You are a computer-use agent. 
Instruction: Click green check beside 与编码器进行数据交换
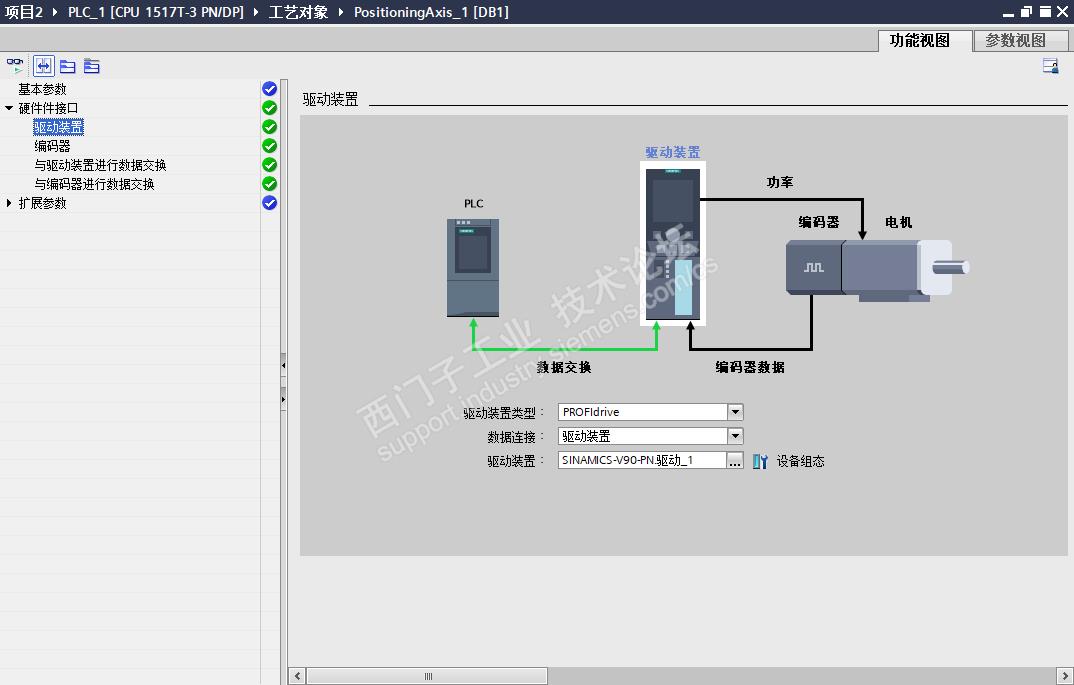point(269,184)
